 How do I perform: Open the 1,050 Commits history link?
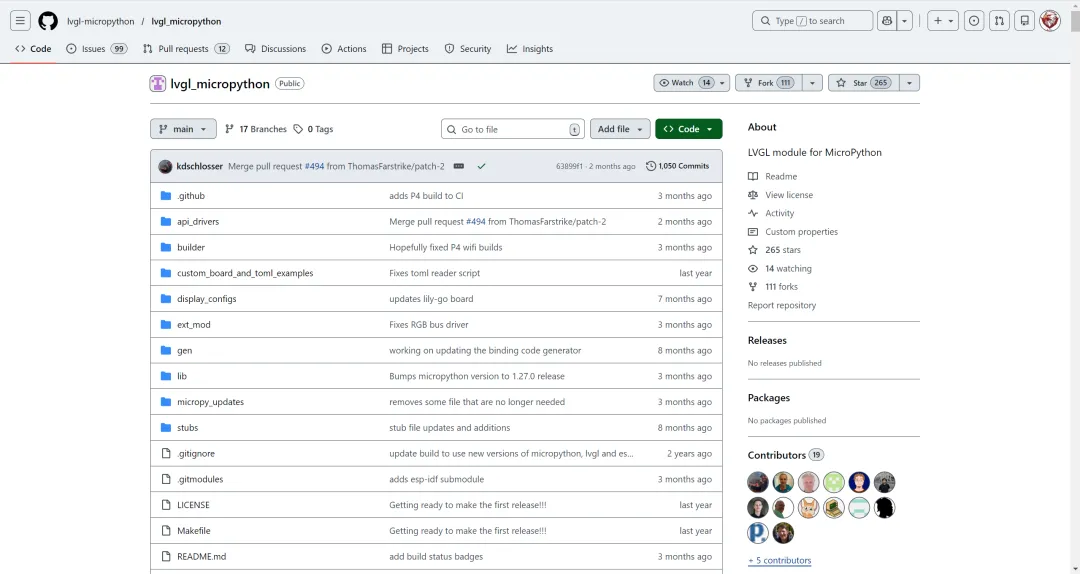678,166
